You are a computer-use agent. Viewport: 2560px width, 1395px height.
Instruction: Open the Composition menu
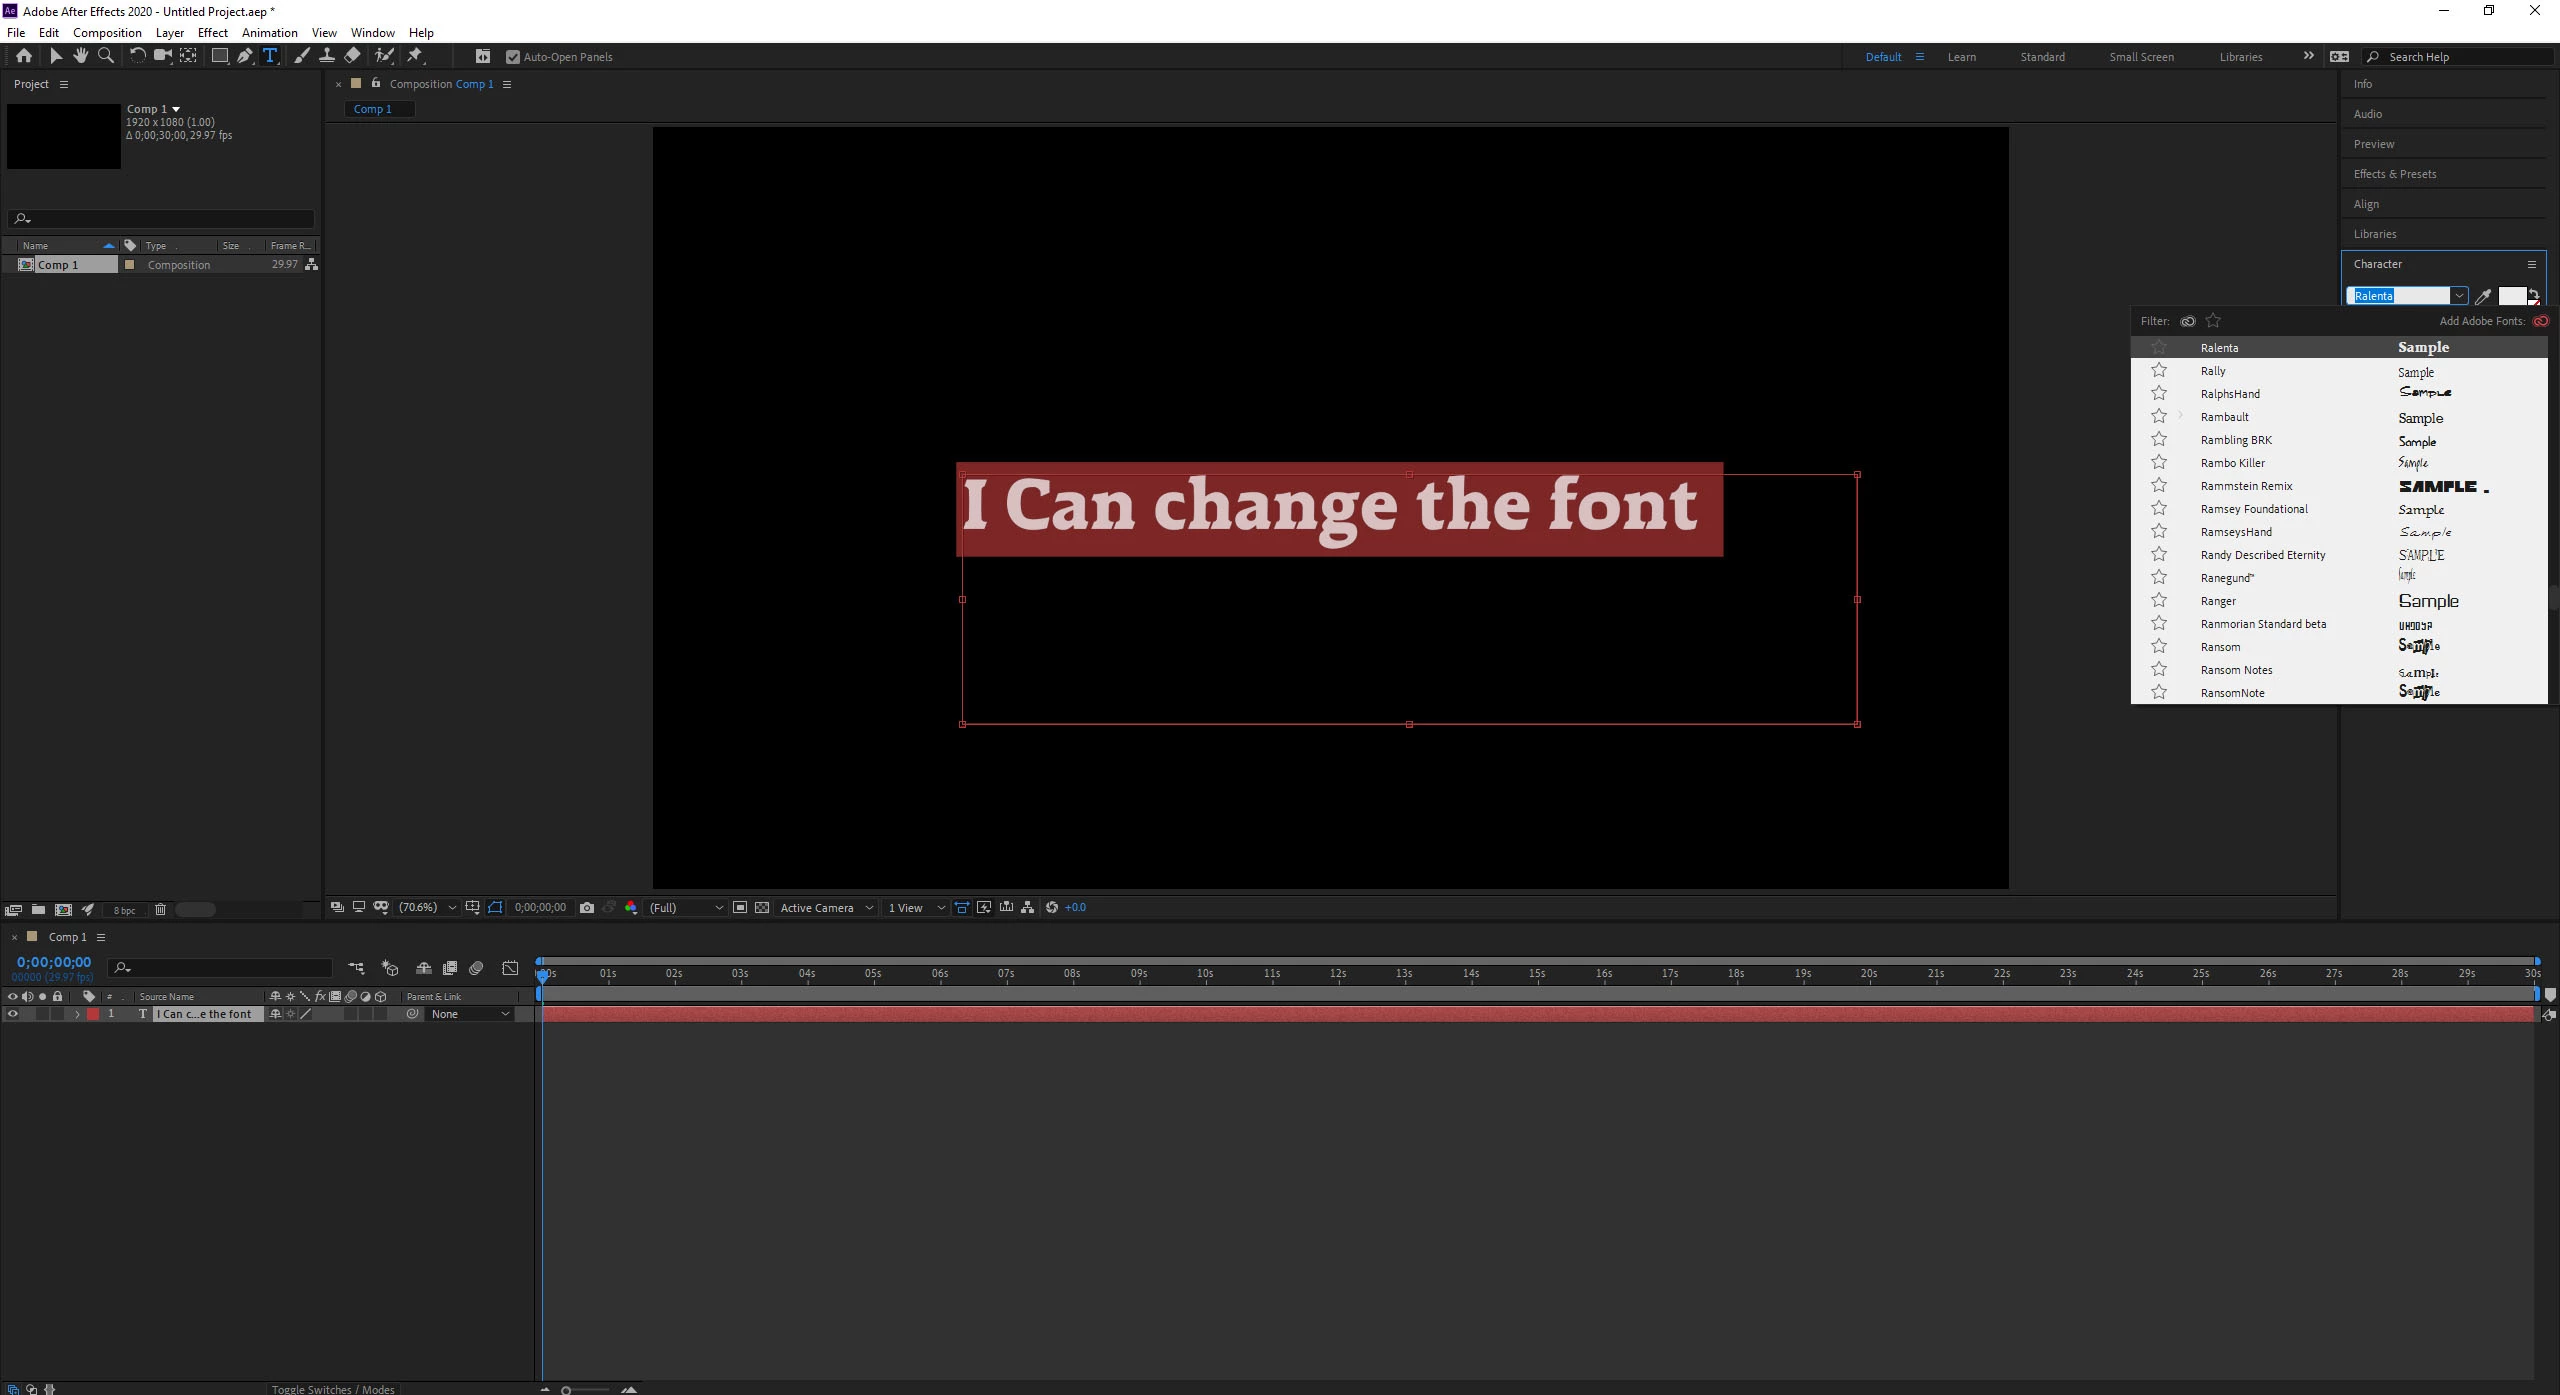pyautogui.click(x=107, y=33)
